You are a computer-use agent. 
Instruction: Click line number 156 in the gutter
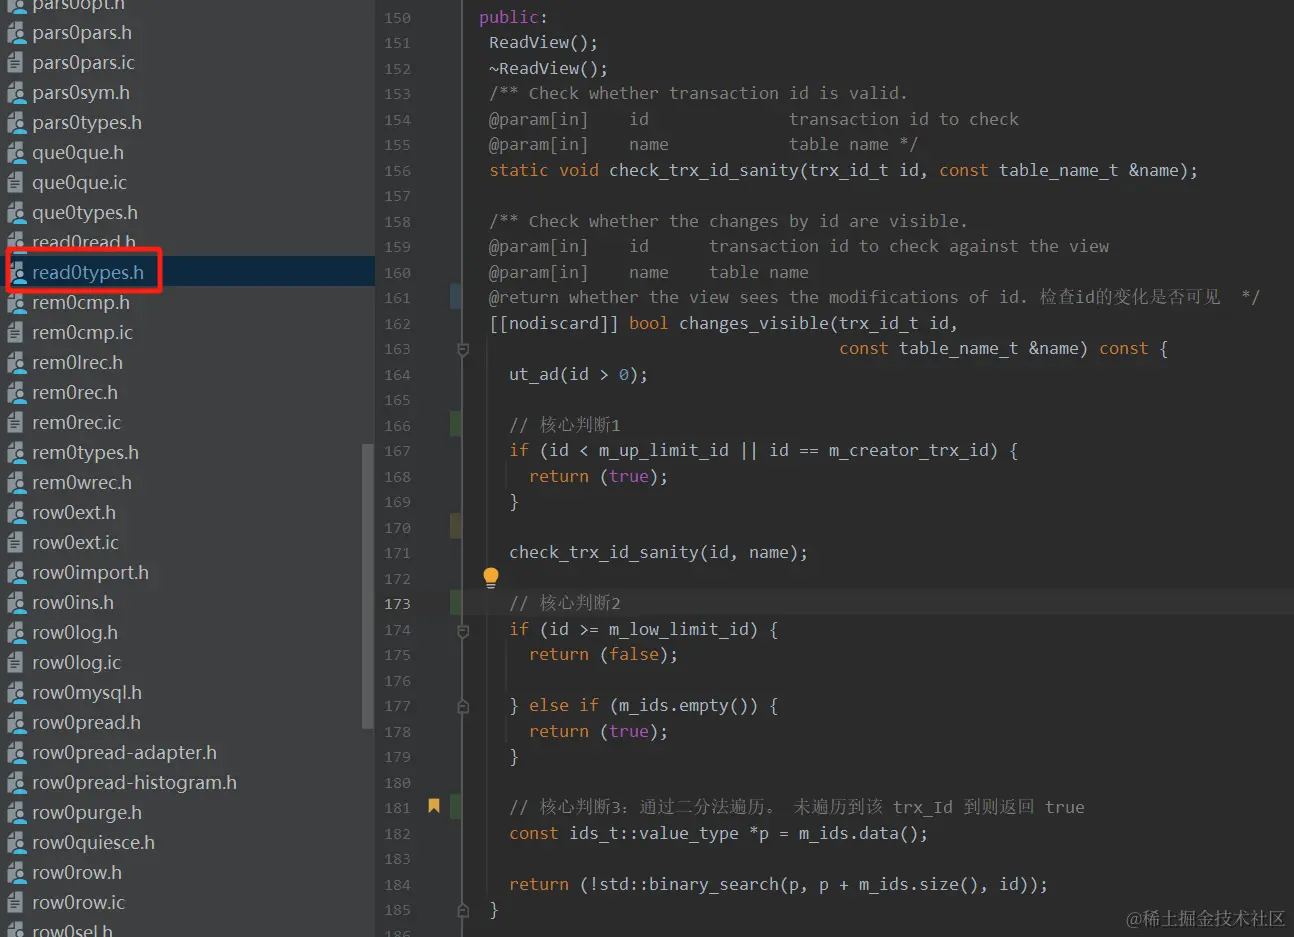[x=397, y=171]
